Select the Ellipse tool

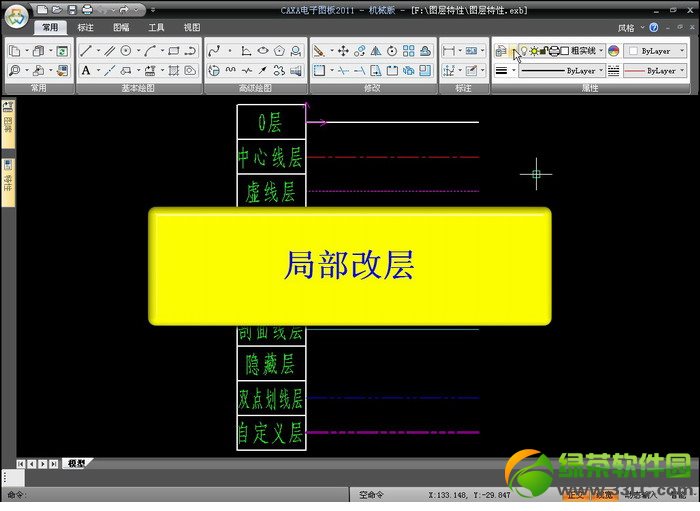tap(263, 51)
